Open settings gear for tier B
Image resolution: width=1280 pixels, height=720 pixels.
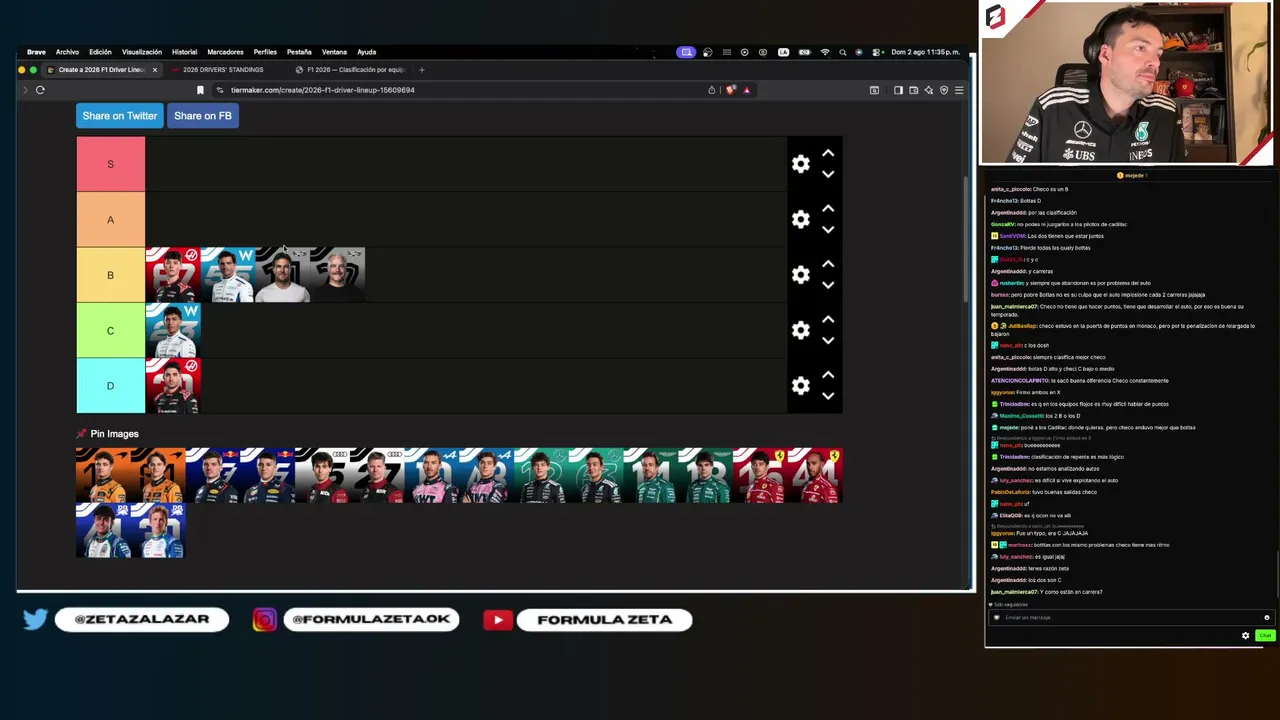pos(801,275)
